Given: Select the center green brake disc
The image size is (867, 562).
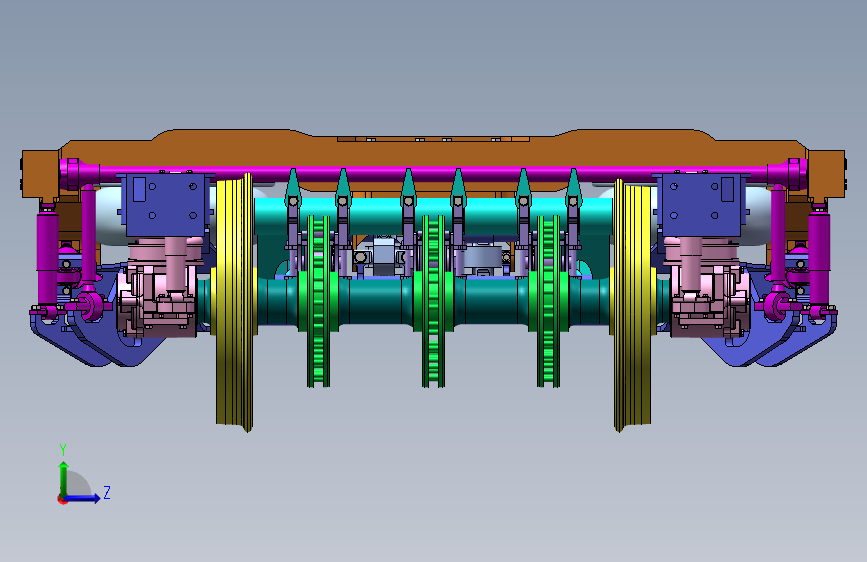Looking at the screenshot, I should pos(434,301).
